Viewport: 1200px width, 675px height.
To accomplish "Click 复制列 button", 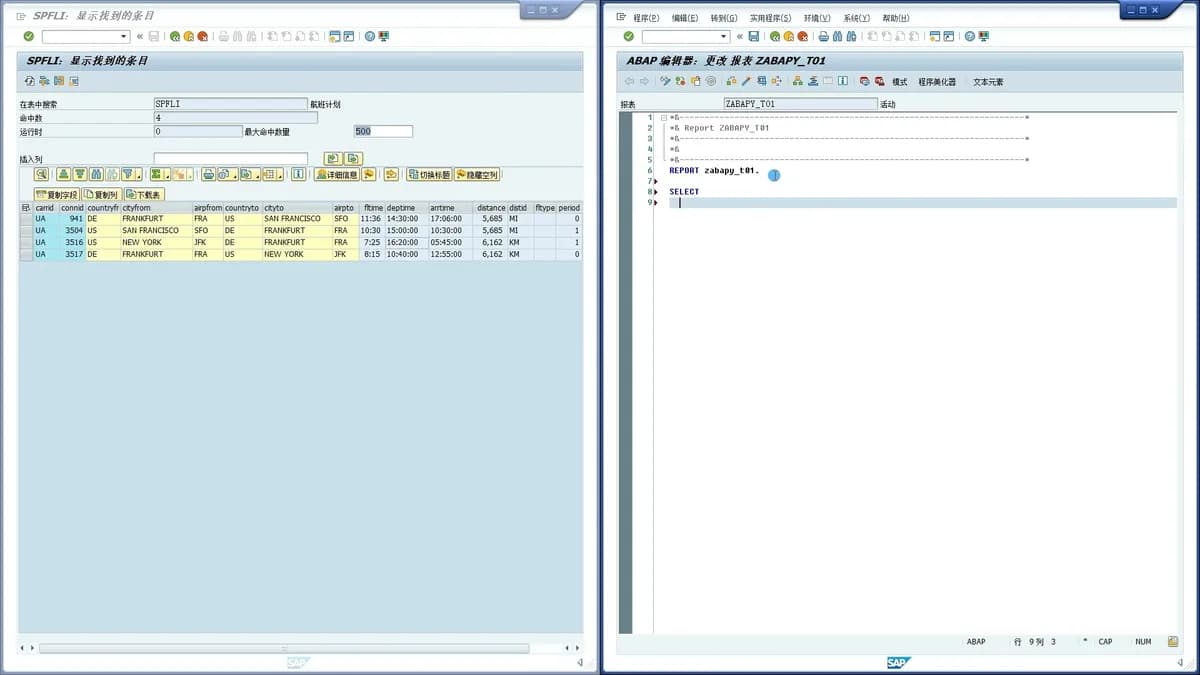I will (x=101, y=194).
